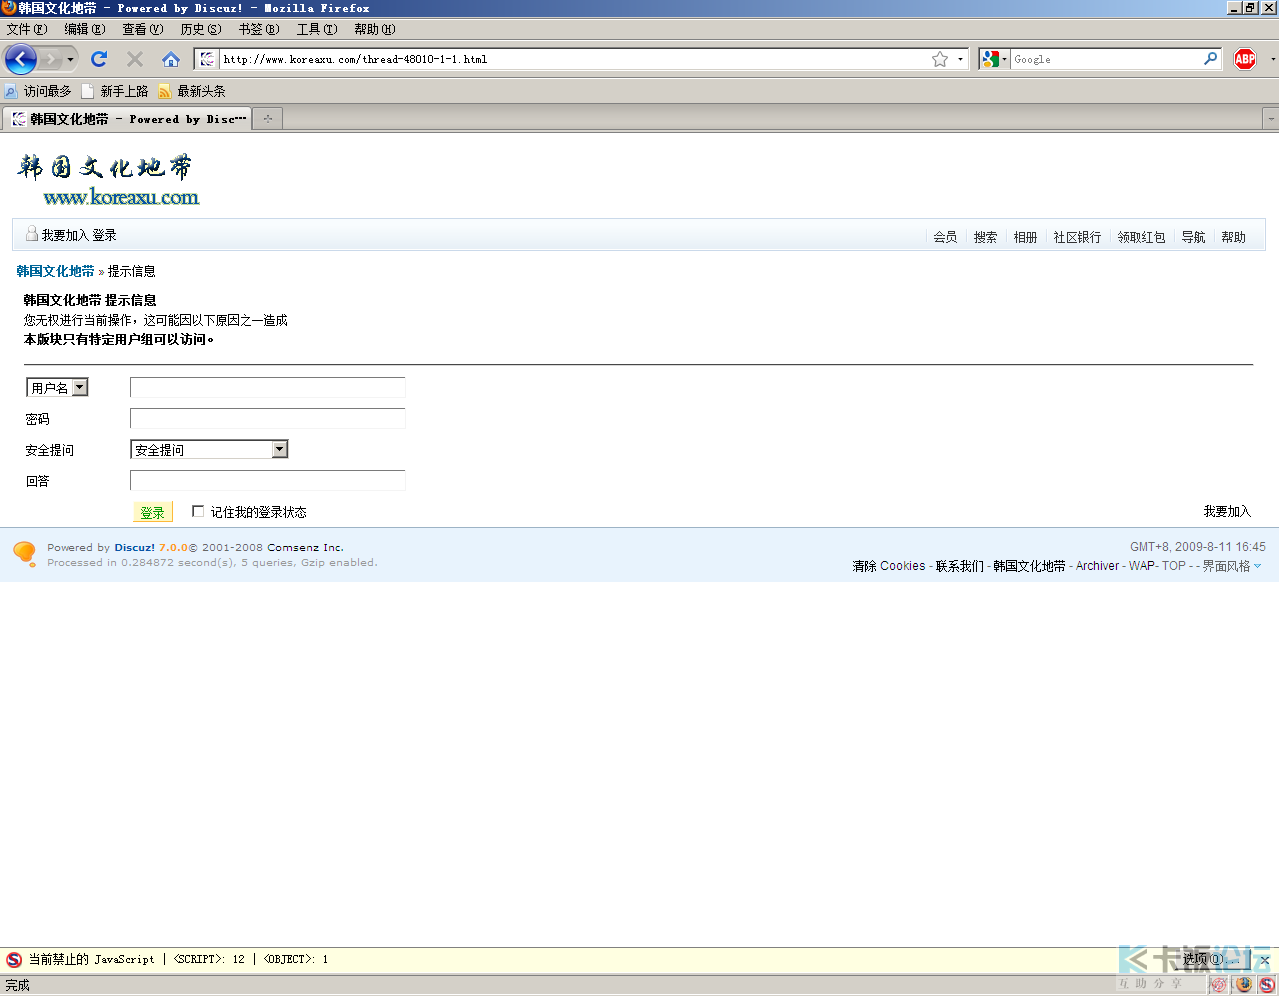Screen dimensions: 1279x996
Task: Click the Google search engine icon
Action: [x=990, y=59]
